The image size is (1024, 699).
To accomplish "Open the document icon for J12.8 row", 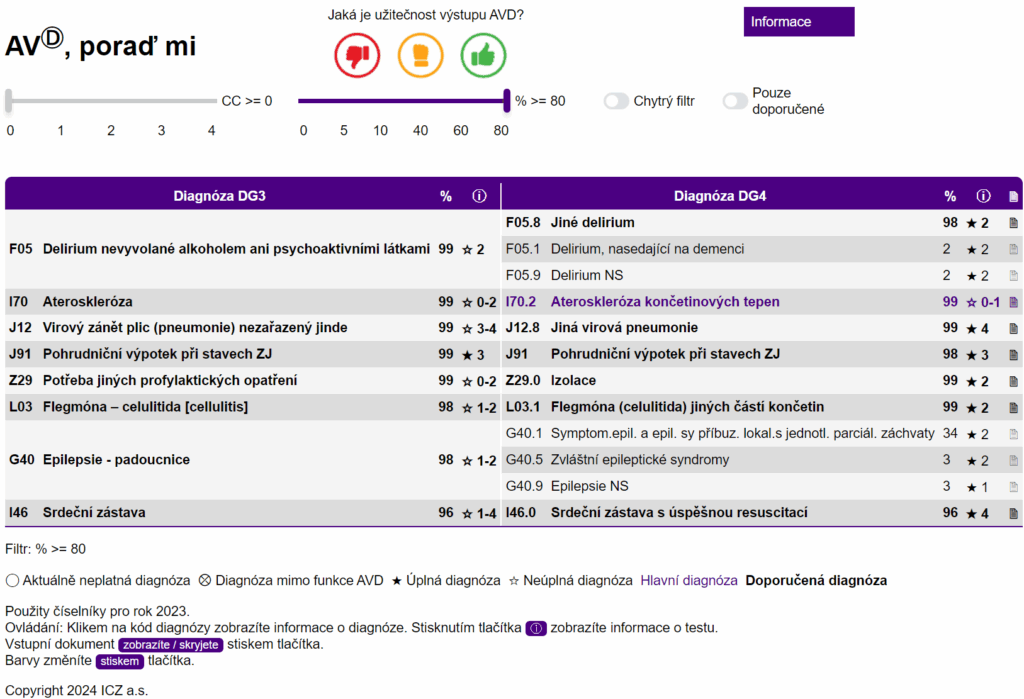I will click(1014, 328).
